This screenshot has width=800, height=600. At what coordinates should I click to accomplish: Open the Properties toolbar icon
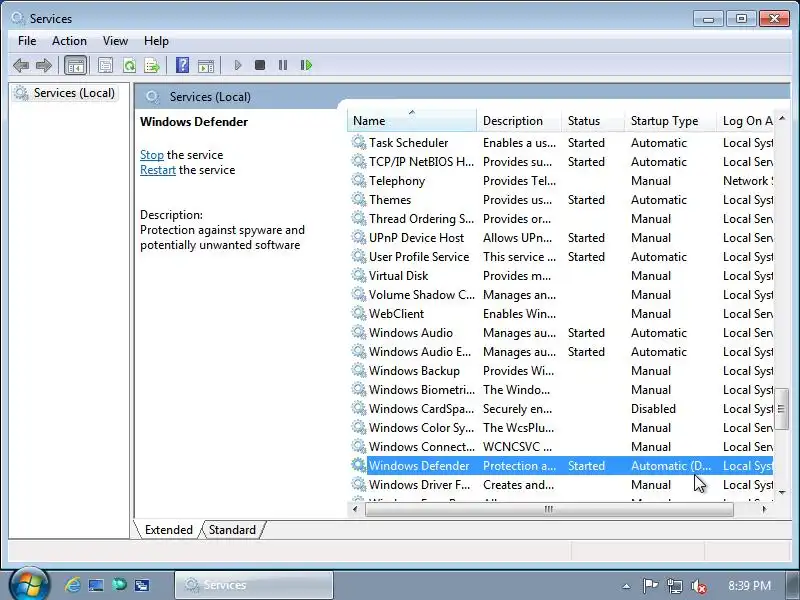[x=105, y=65]
